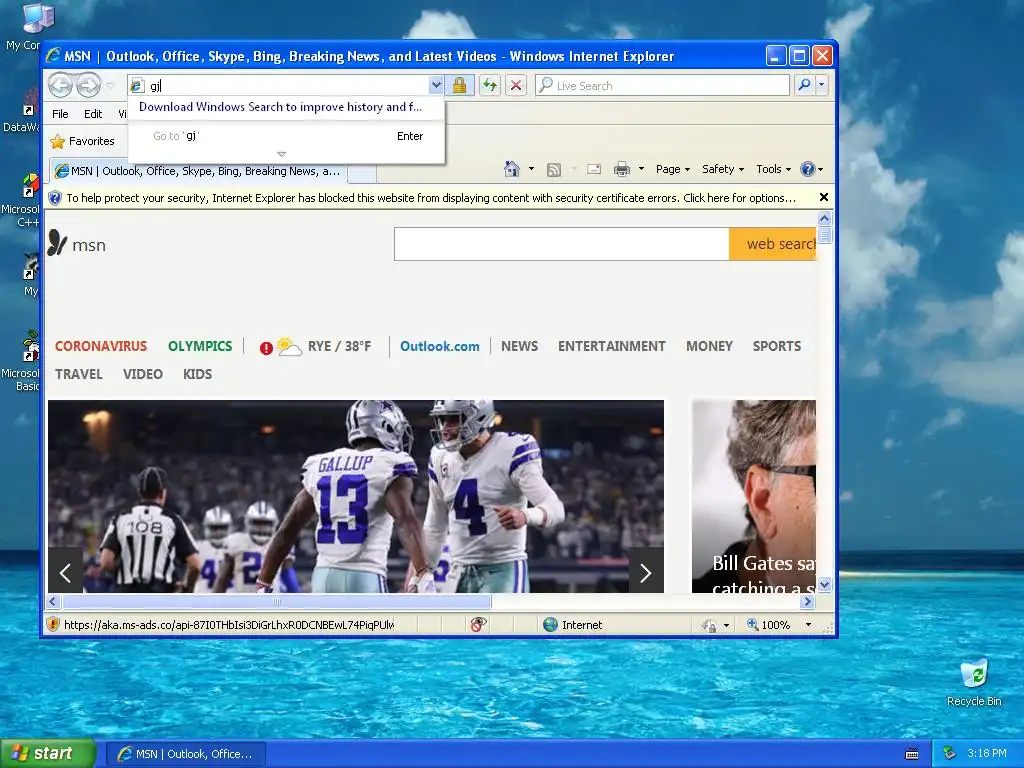Click the Windows start button

[47, 754]
